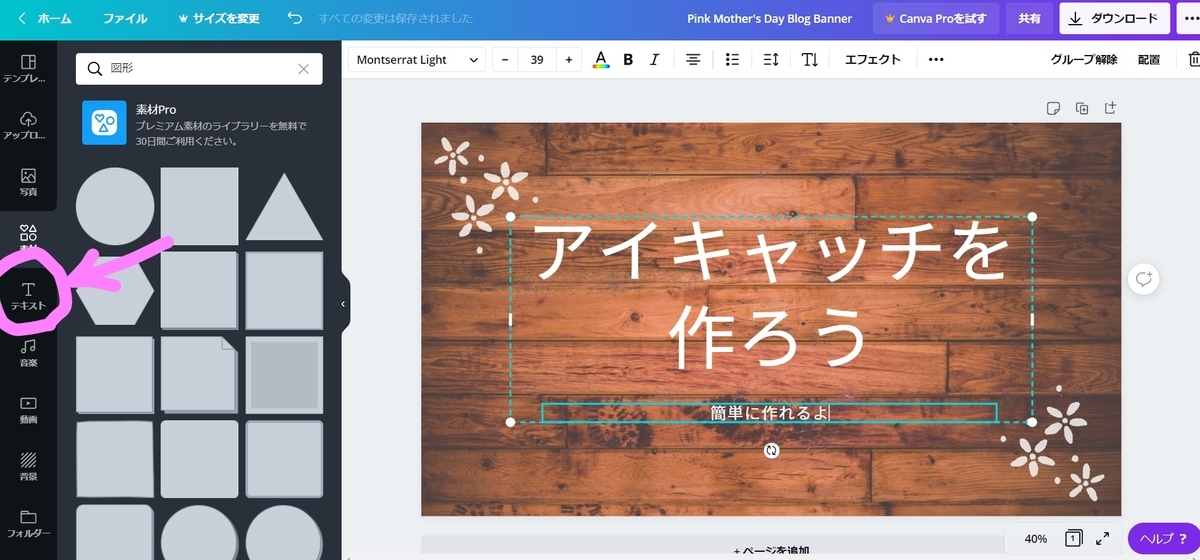Add a comment with speech bubble icon
Screen dimensions: 1200x560
tap(1143, 279)
